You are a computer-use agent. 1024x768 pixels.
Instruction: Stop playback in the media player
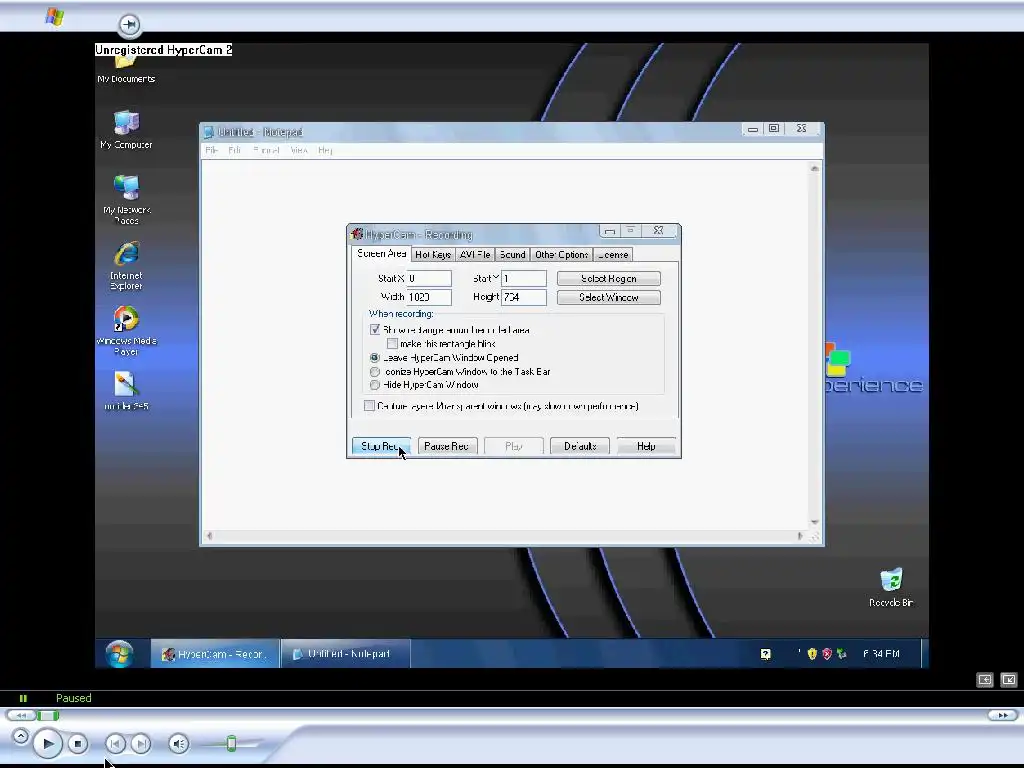pyautogui.click(x=78, y=743)
